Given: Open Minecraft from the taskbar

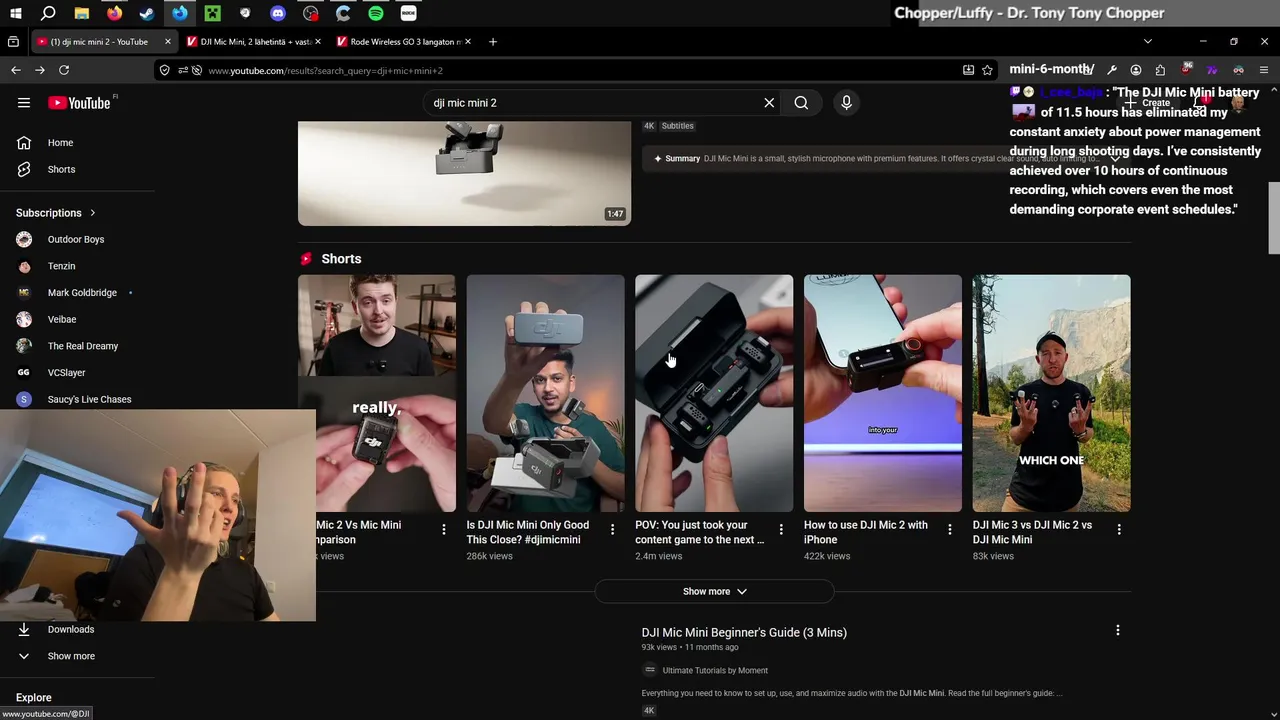Looking at the screenshot, I should 212,14.
